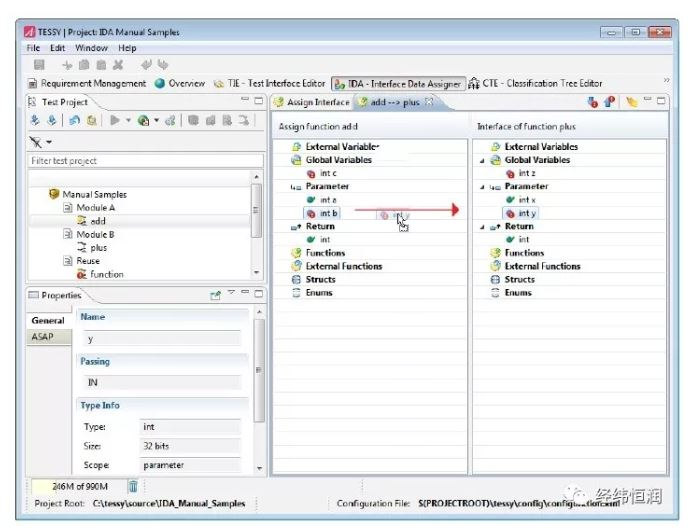
Task: Select IDA - Interface Data Assigner perspective
Action: 398,84
